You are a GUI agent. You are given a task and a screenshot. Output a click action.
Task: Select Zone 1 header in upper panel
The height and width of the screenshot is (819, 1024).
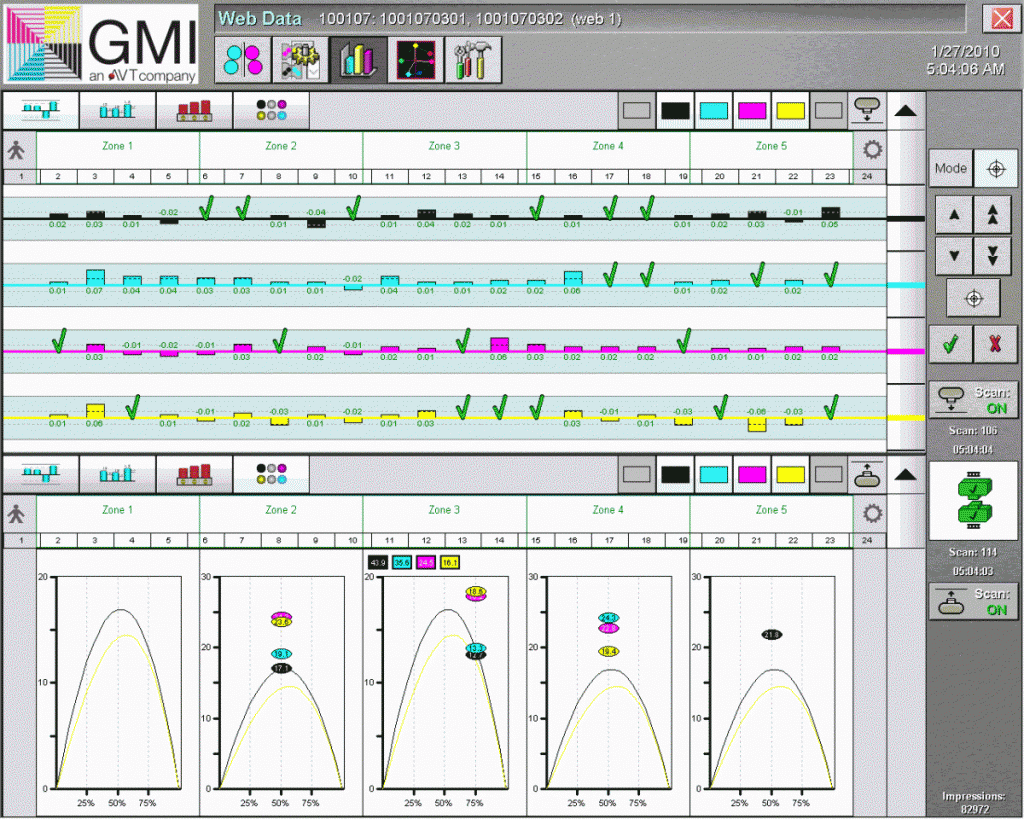coord(118,146)
